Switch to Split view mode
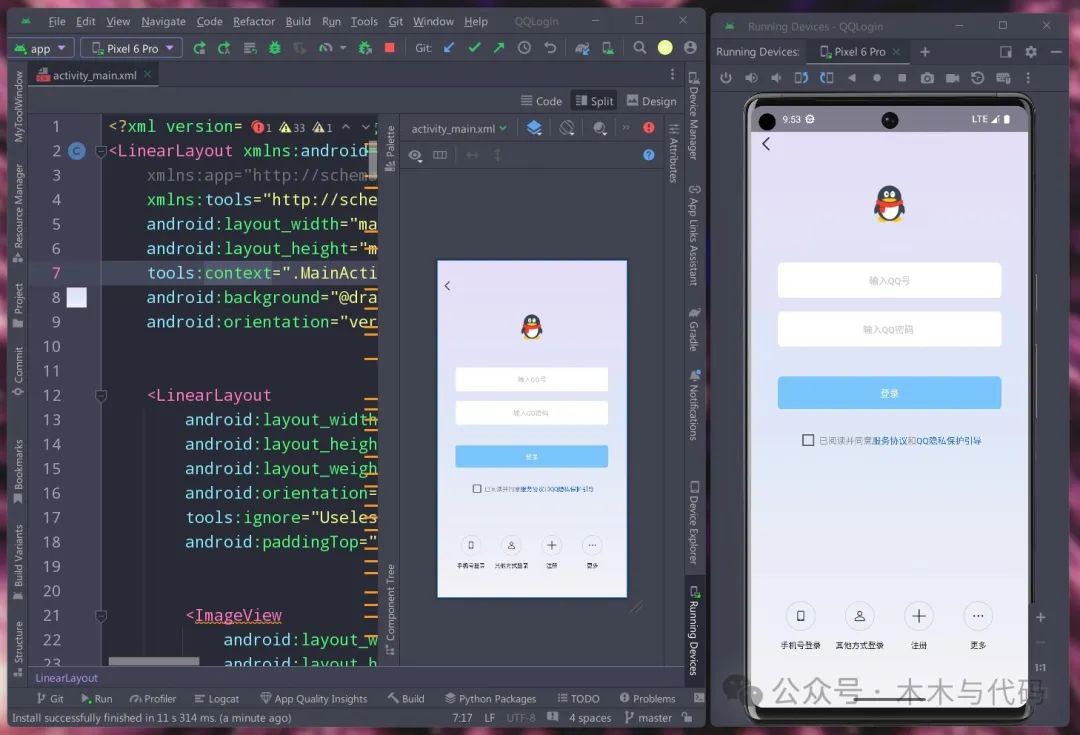 tap(594, 101)
